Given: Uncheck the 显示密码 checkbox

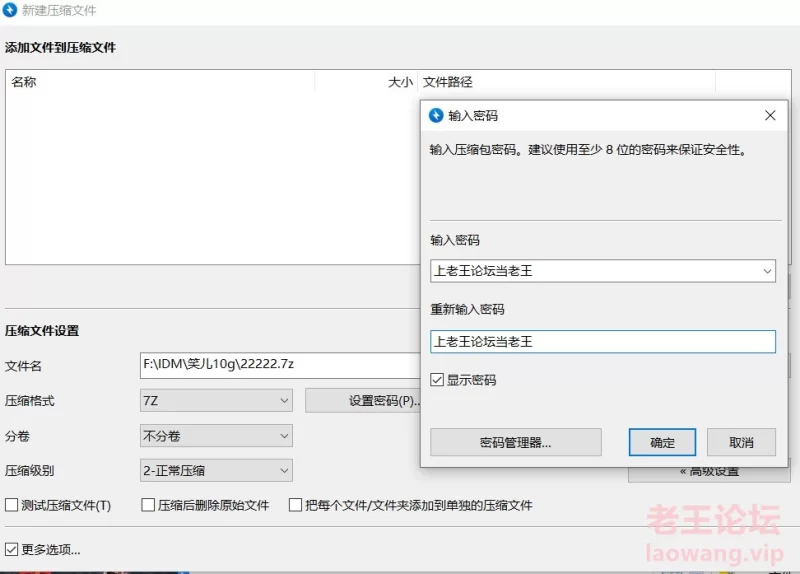Looking at the screenshot, I should pos(437,380).
